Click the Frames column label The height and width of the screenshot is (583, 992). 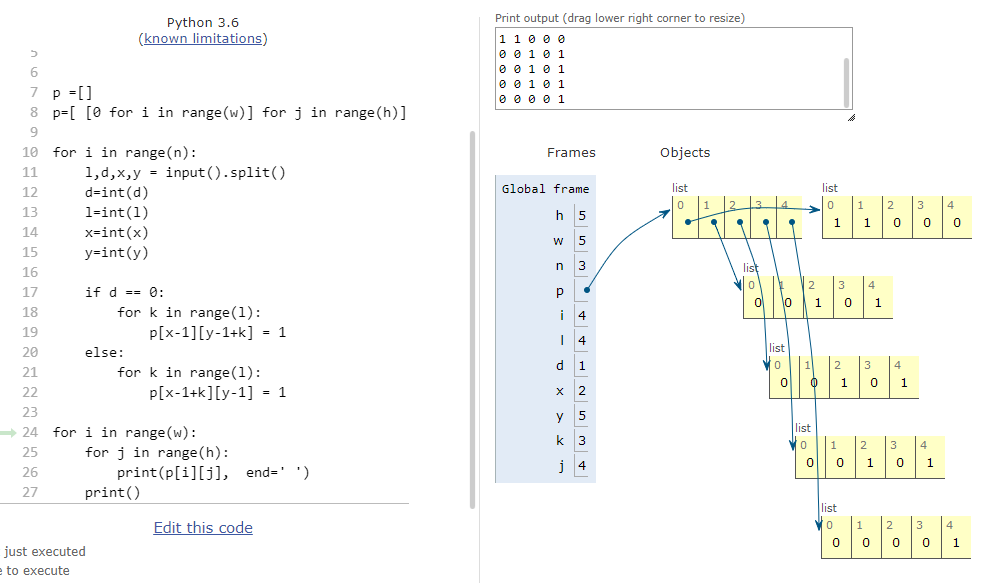(571, 152)
